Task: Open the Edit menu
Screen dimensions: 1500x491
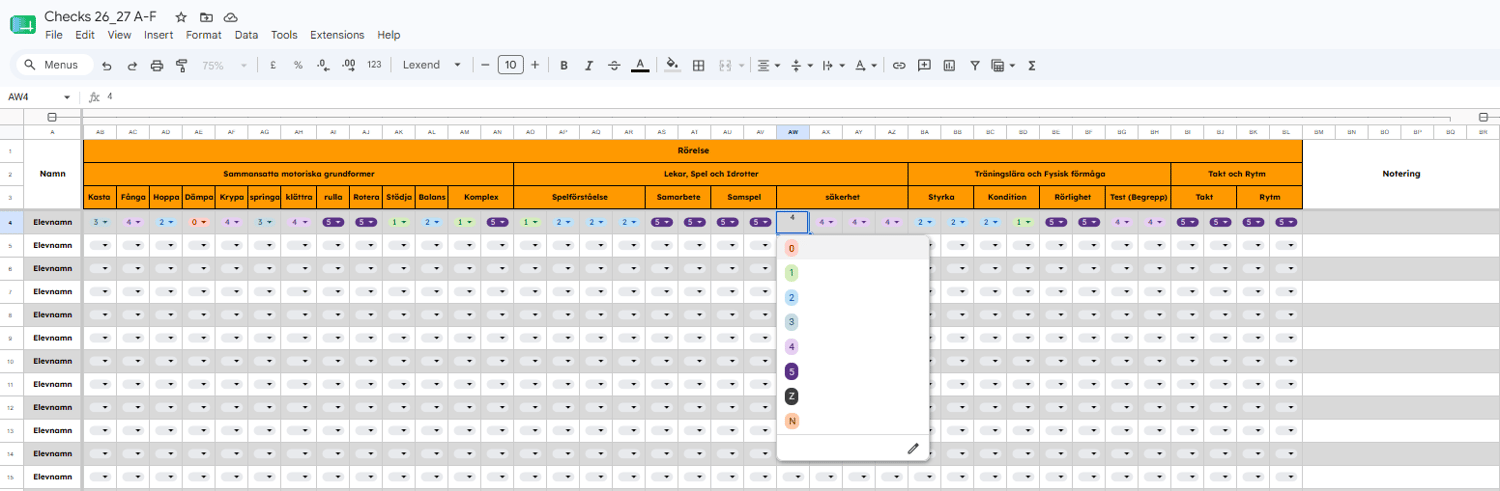Action: (85, 35)
